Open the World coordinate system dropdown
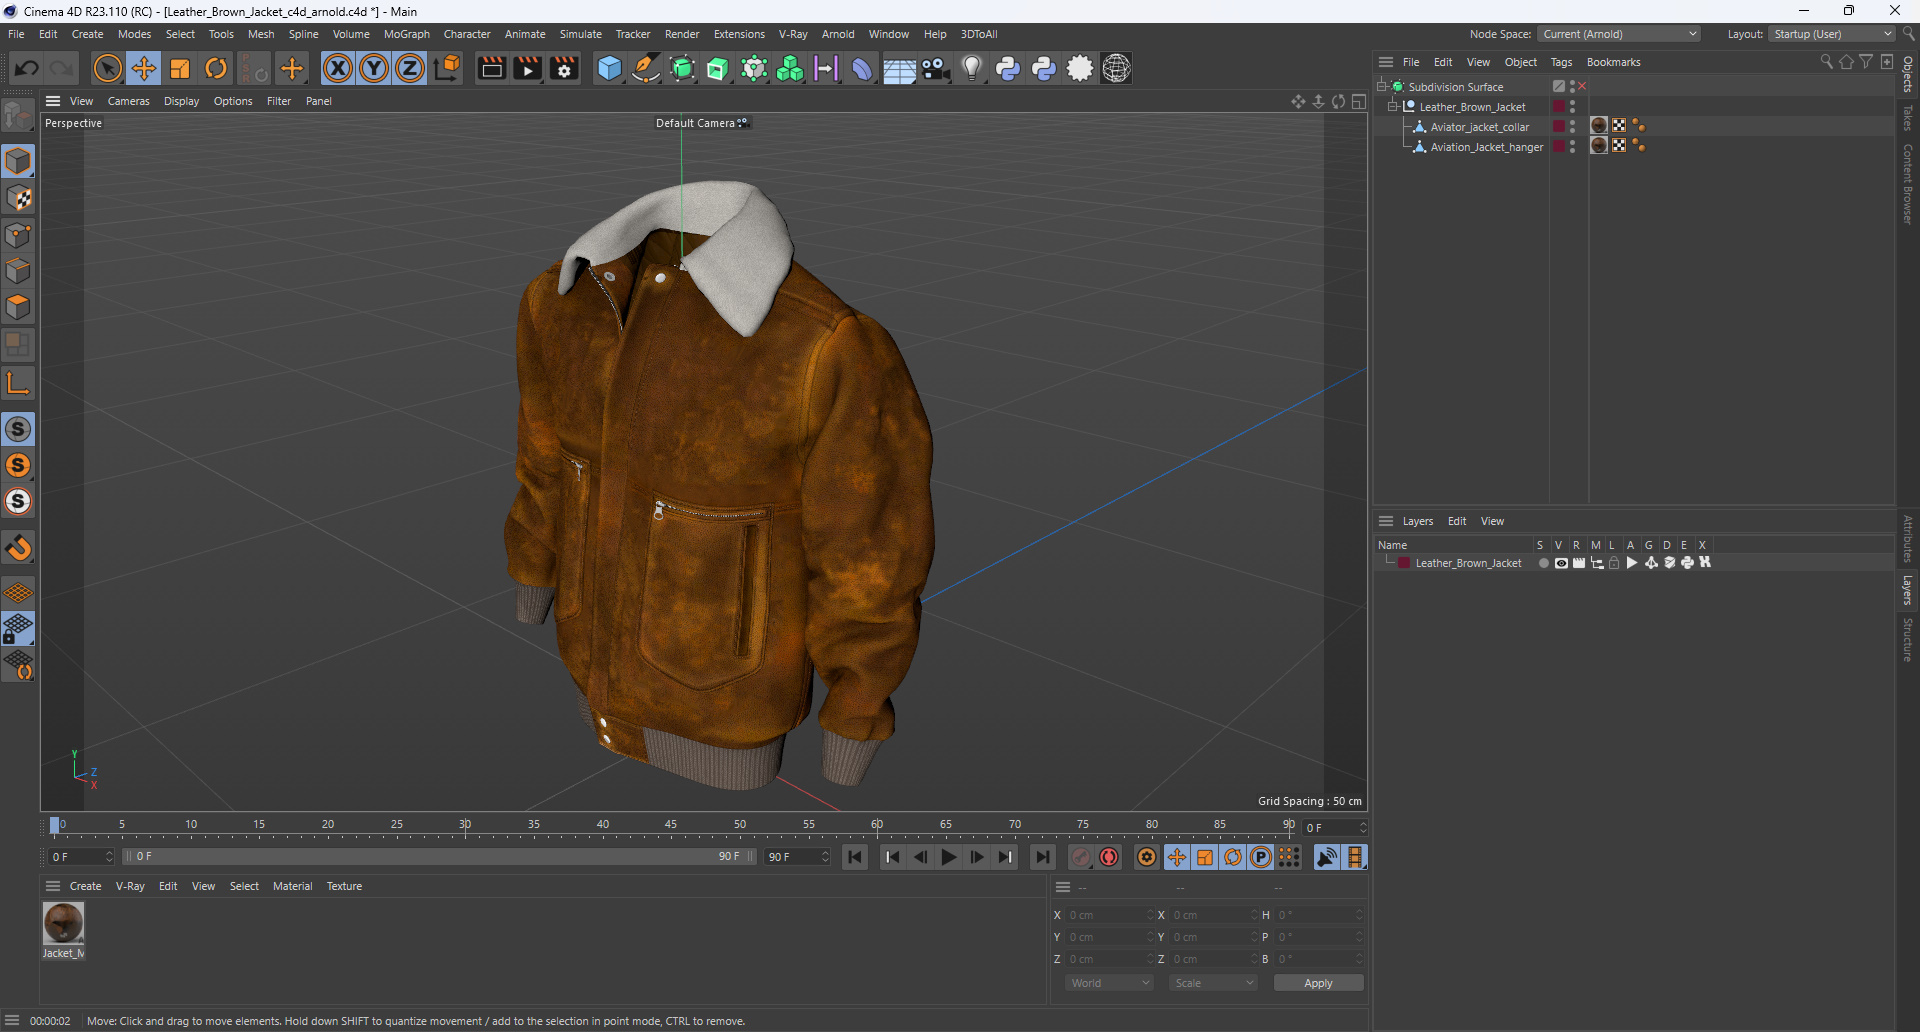 pos(1109,983)
